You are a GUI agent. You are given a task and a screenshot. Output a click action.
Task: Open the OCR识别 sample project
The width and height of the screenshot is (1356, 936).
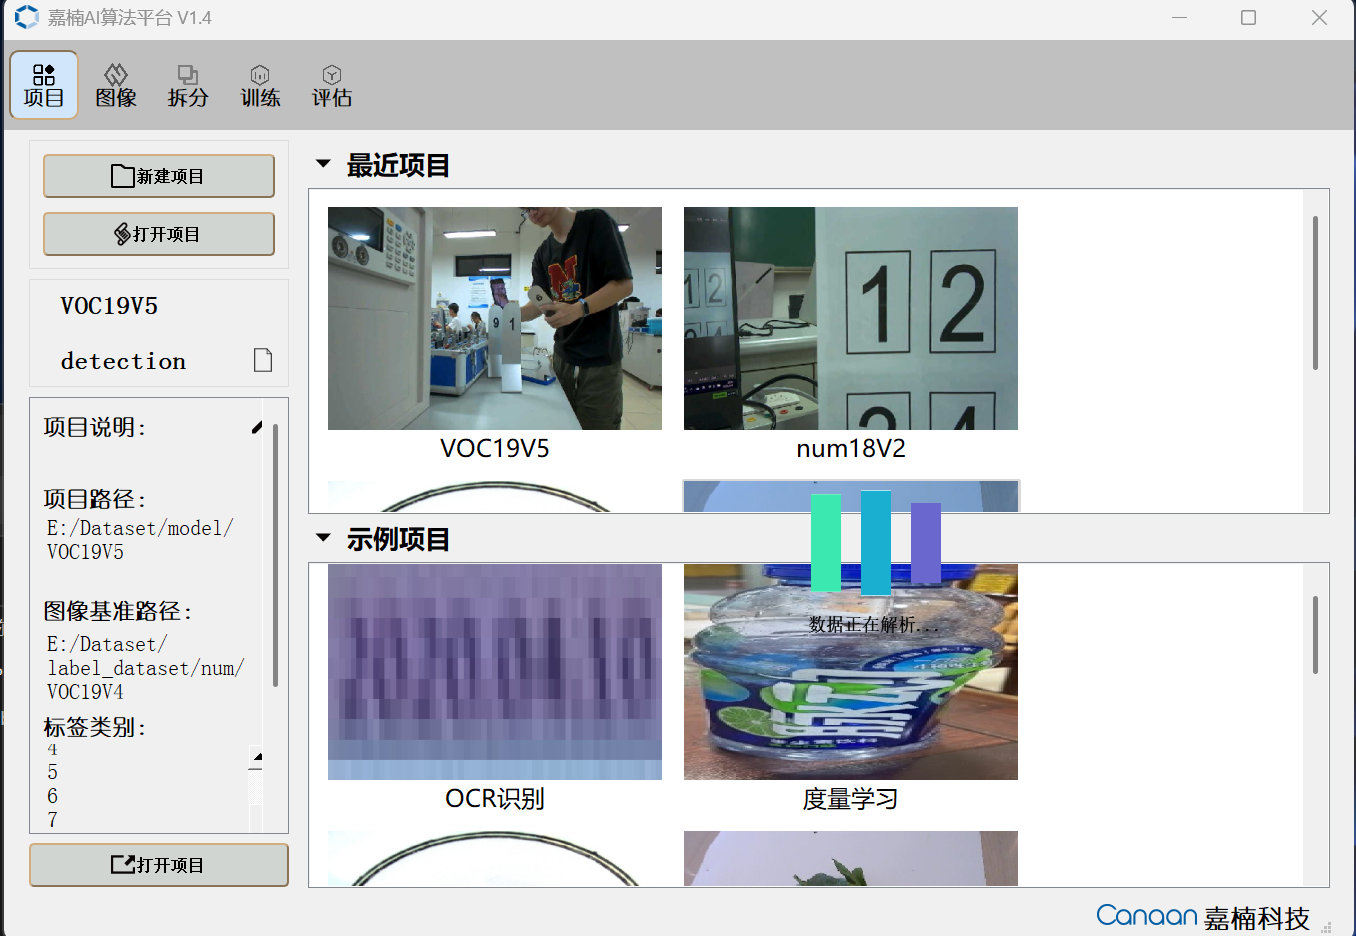coord(494,671)
